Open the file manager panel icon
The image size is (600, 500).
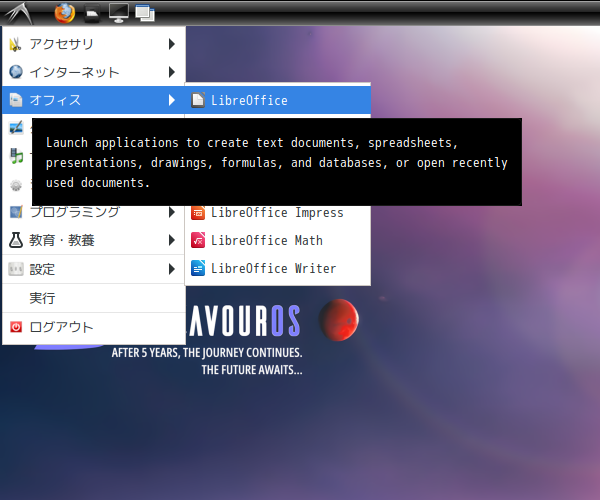(x=92, y=13)
